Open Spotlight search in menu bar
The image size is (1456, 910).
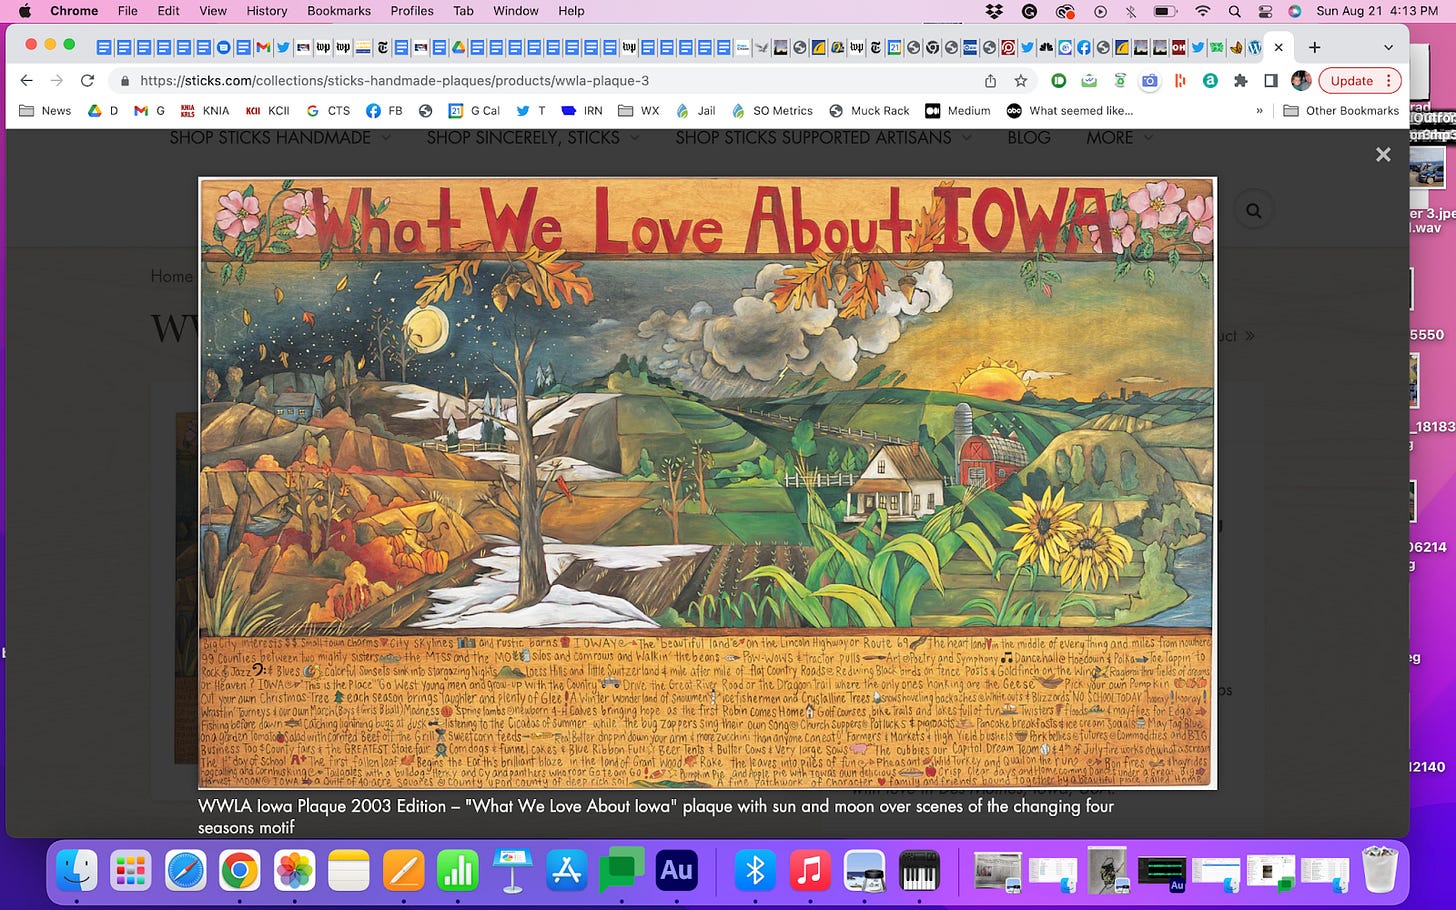(1235, 11)
